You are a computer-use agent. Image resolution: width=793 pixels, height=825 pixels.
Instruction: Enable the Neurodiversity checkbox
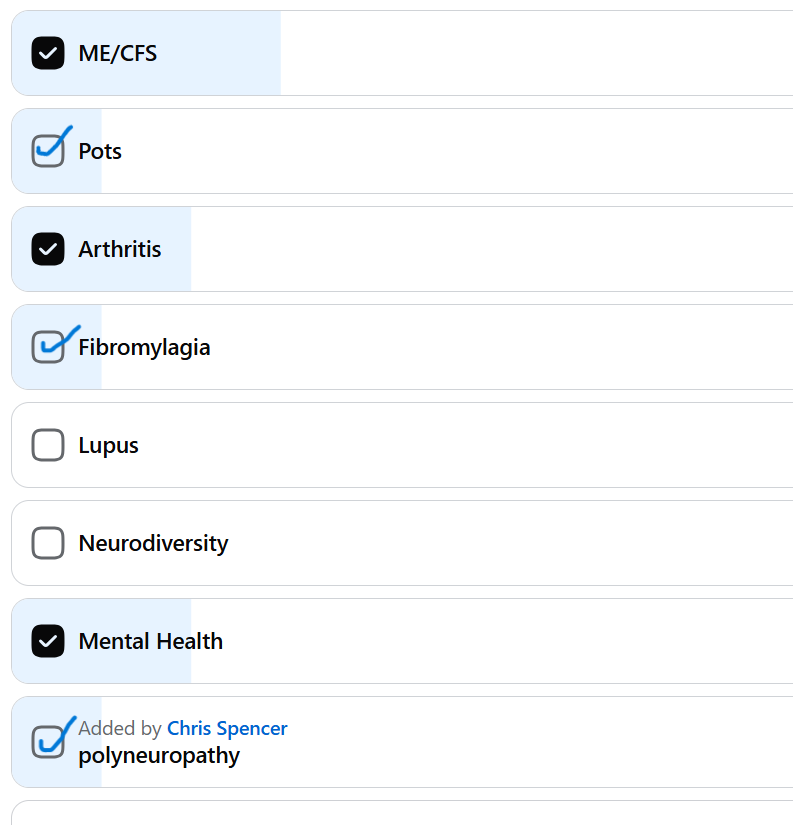48,543
